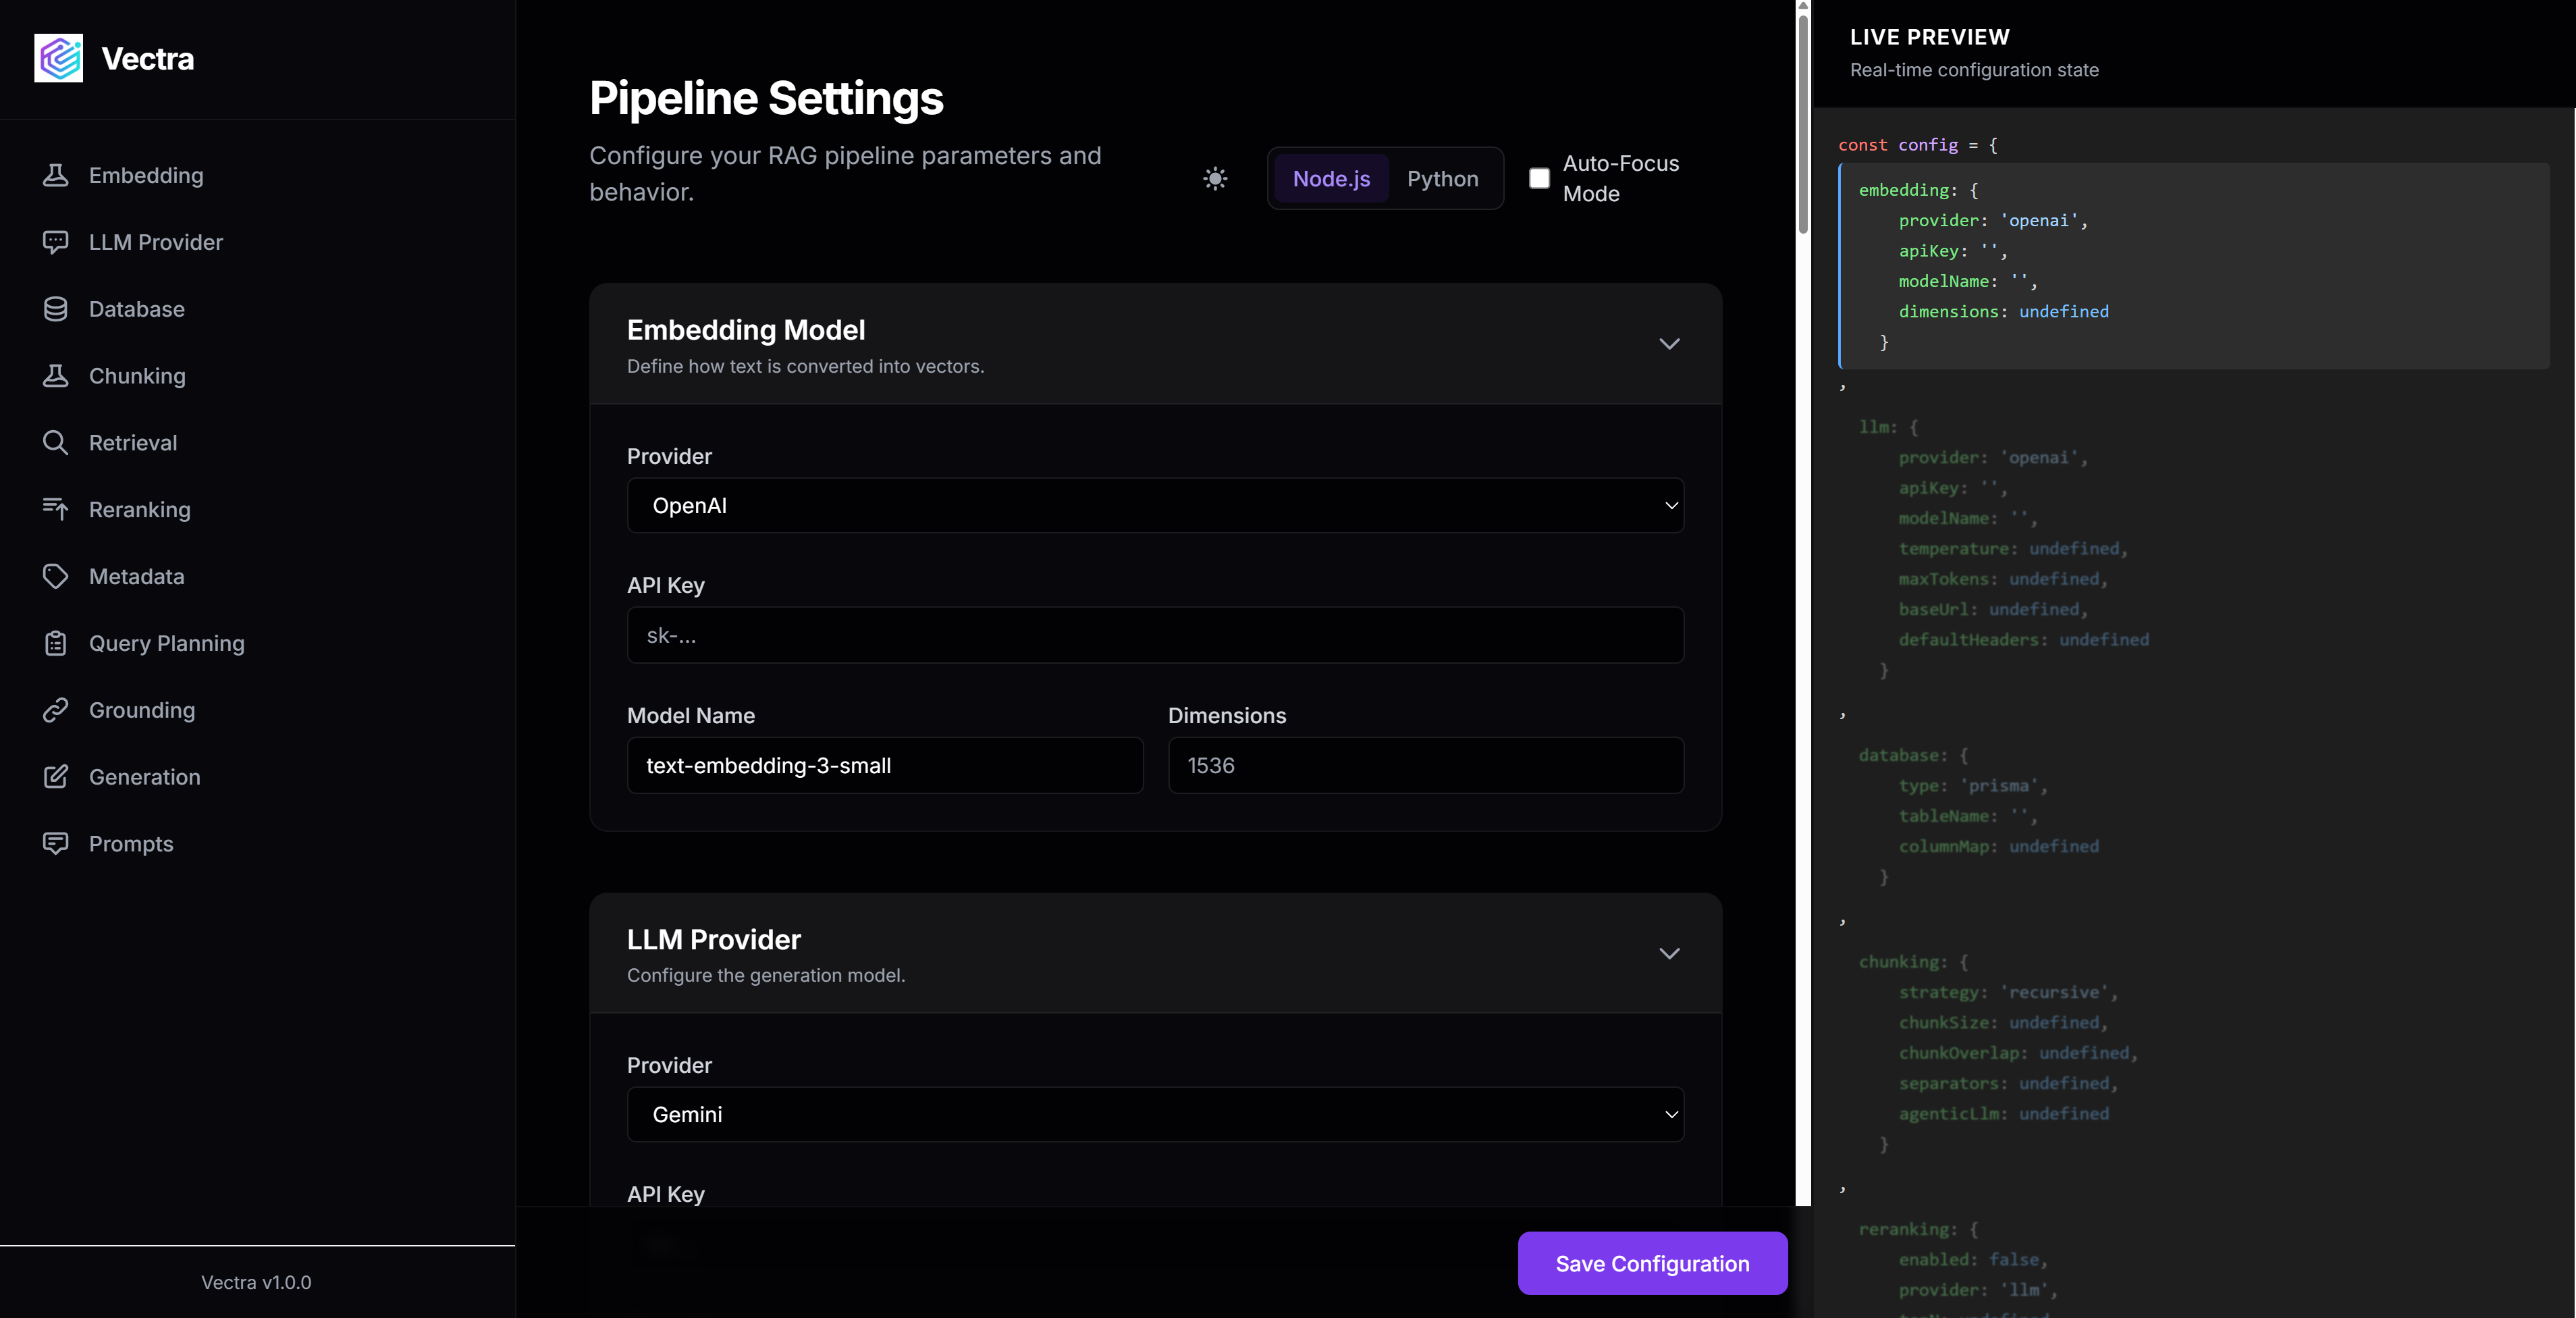Click the LLM Provider chat icon

click(55, 242)
